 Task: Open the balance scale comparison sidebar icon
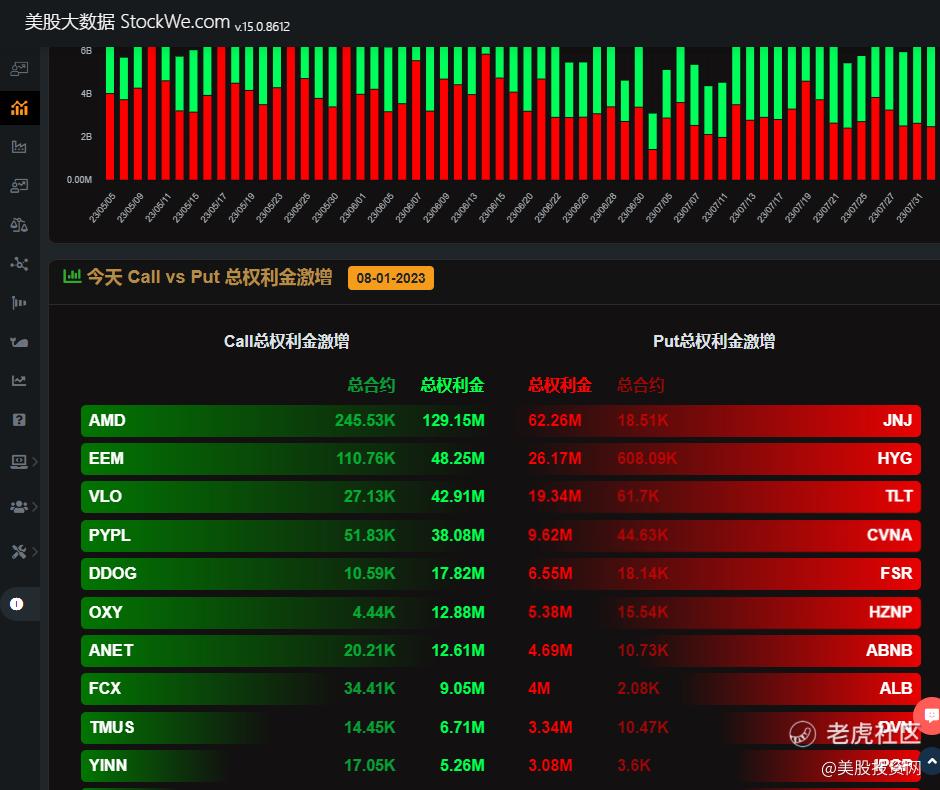[19, 225]
